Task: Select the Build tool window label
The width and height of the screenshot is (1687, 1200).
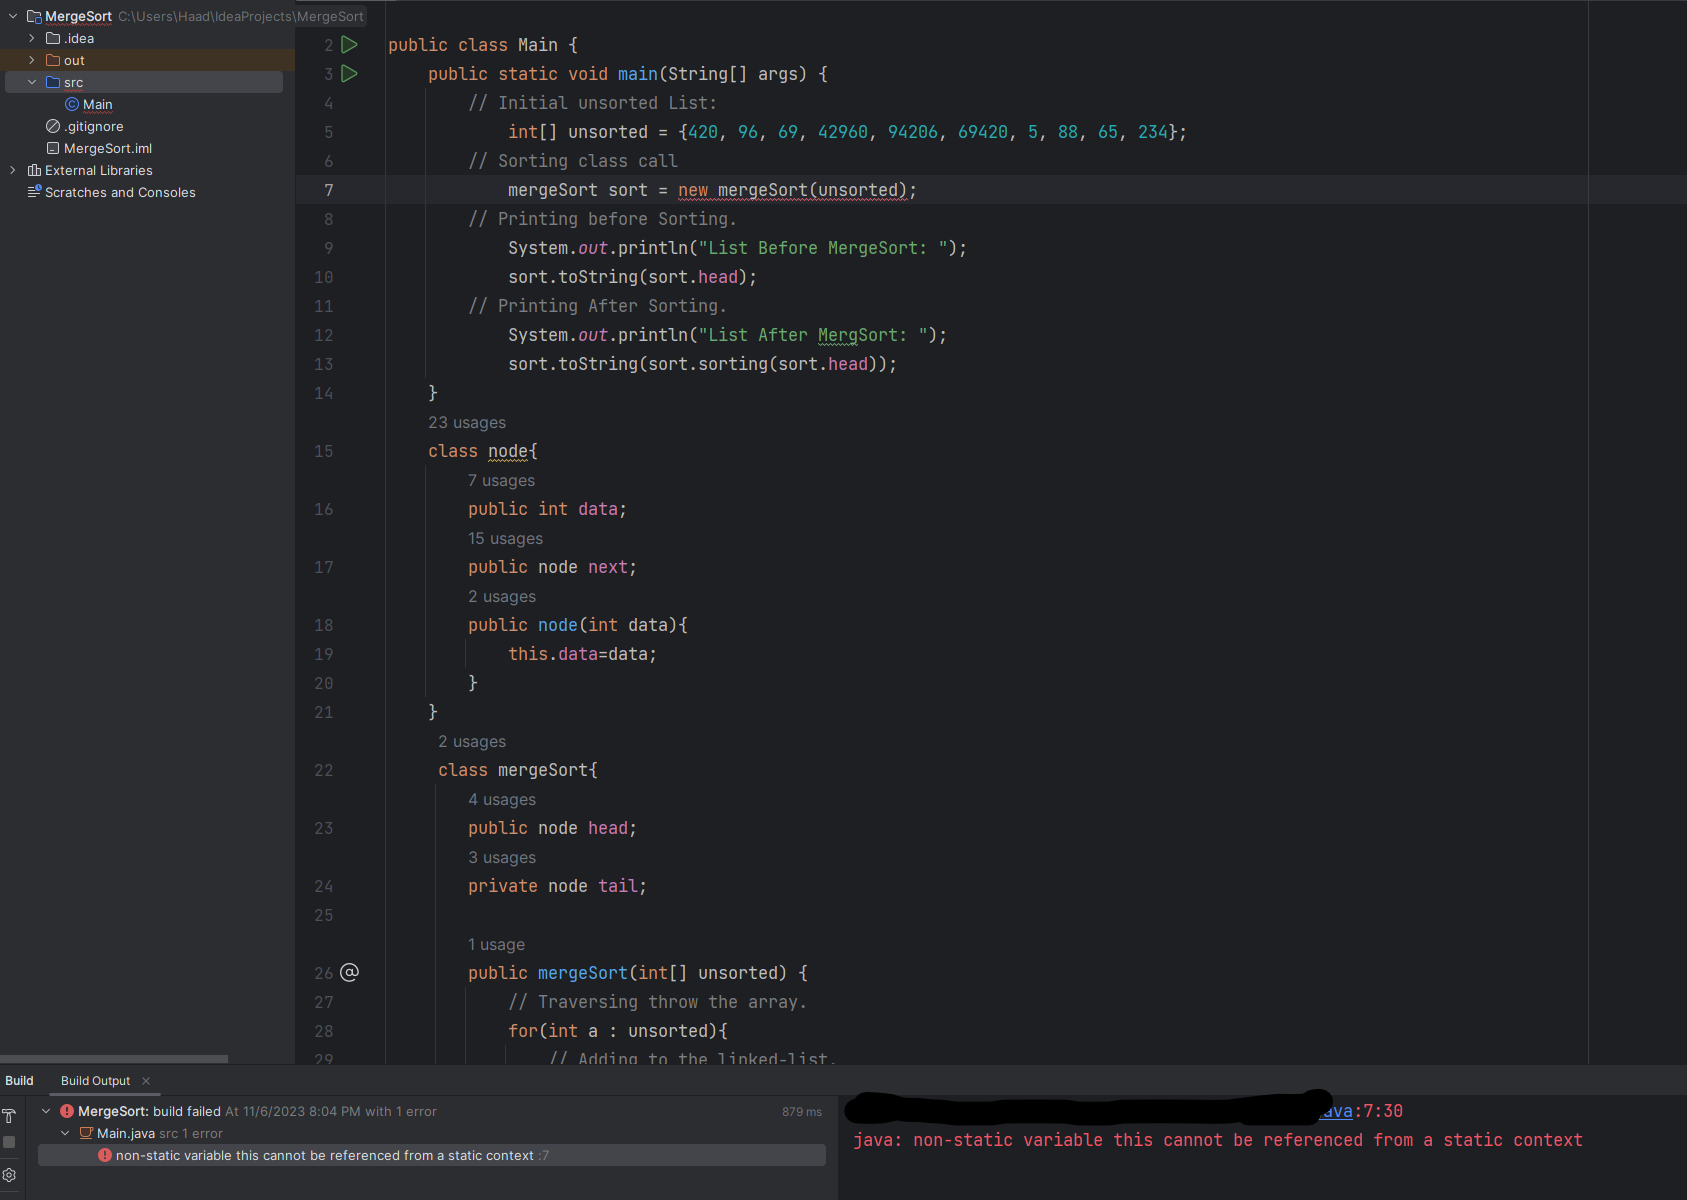Action: [x=19, y=1080]
